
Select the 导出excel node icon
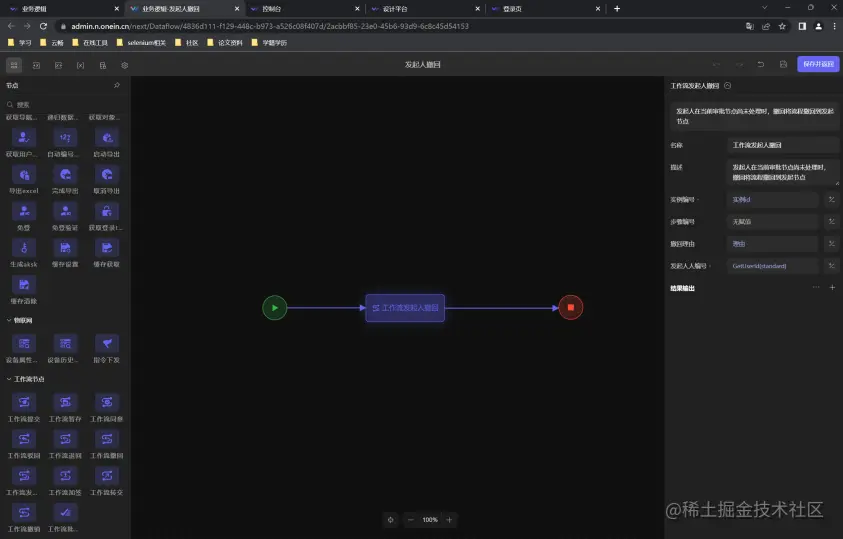24,175
